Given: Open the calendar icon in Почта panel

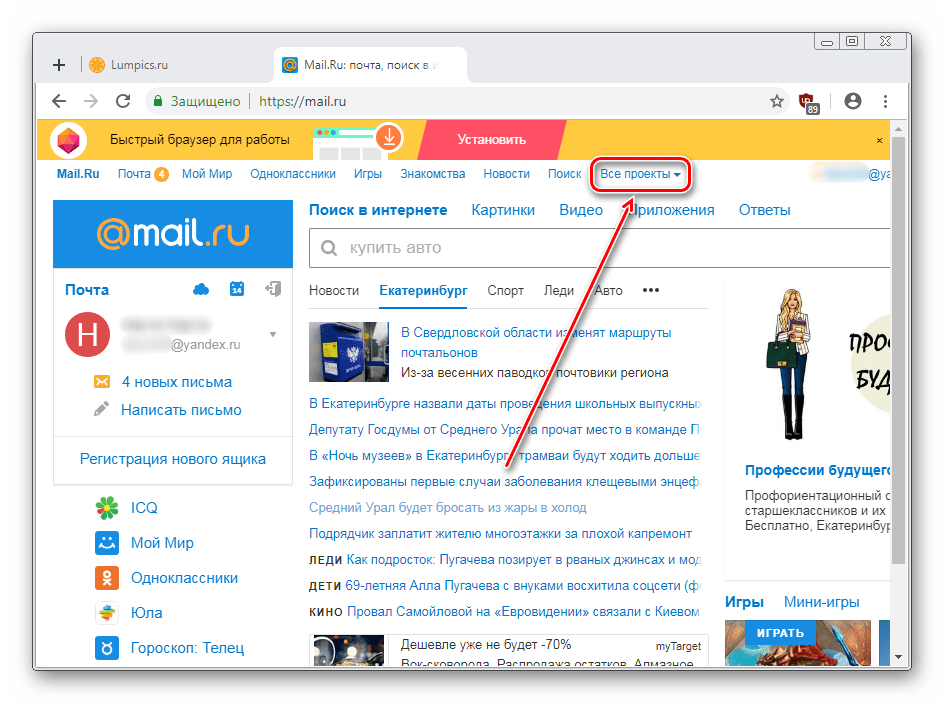Looking at the screenshot, I should click(237, 289).
